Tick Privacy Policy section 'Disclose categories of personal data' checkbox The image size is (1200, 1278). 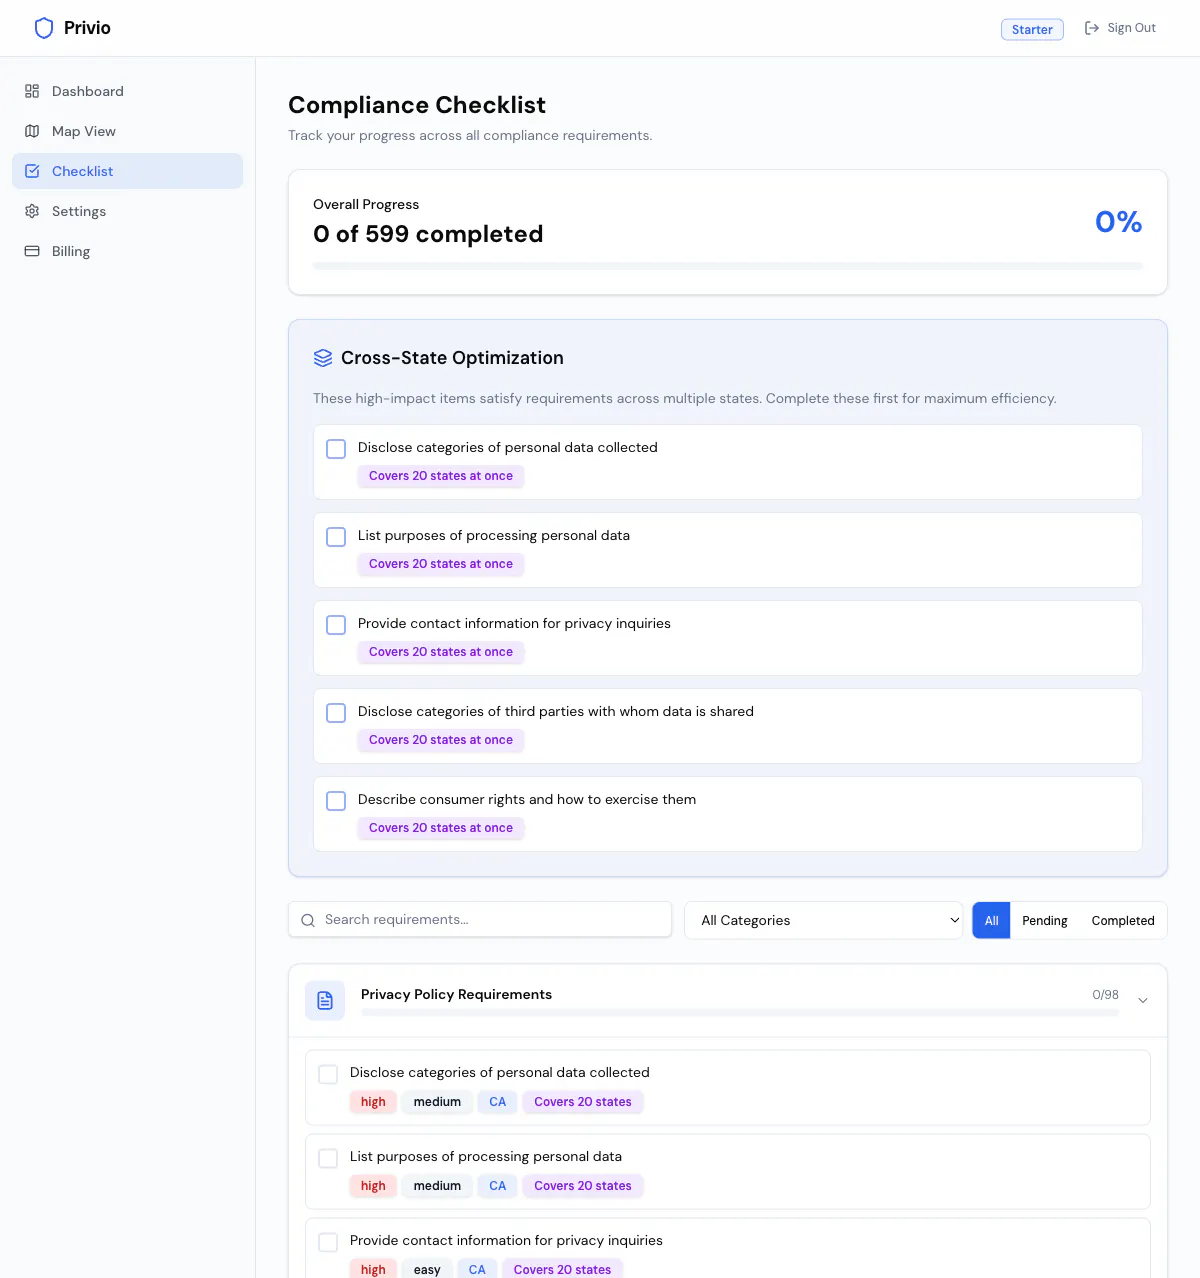point(328,1074)
